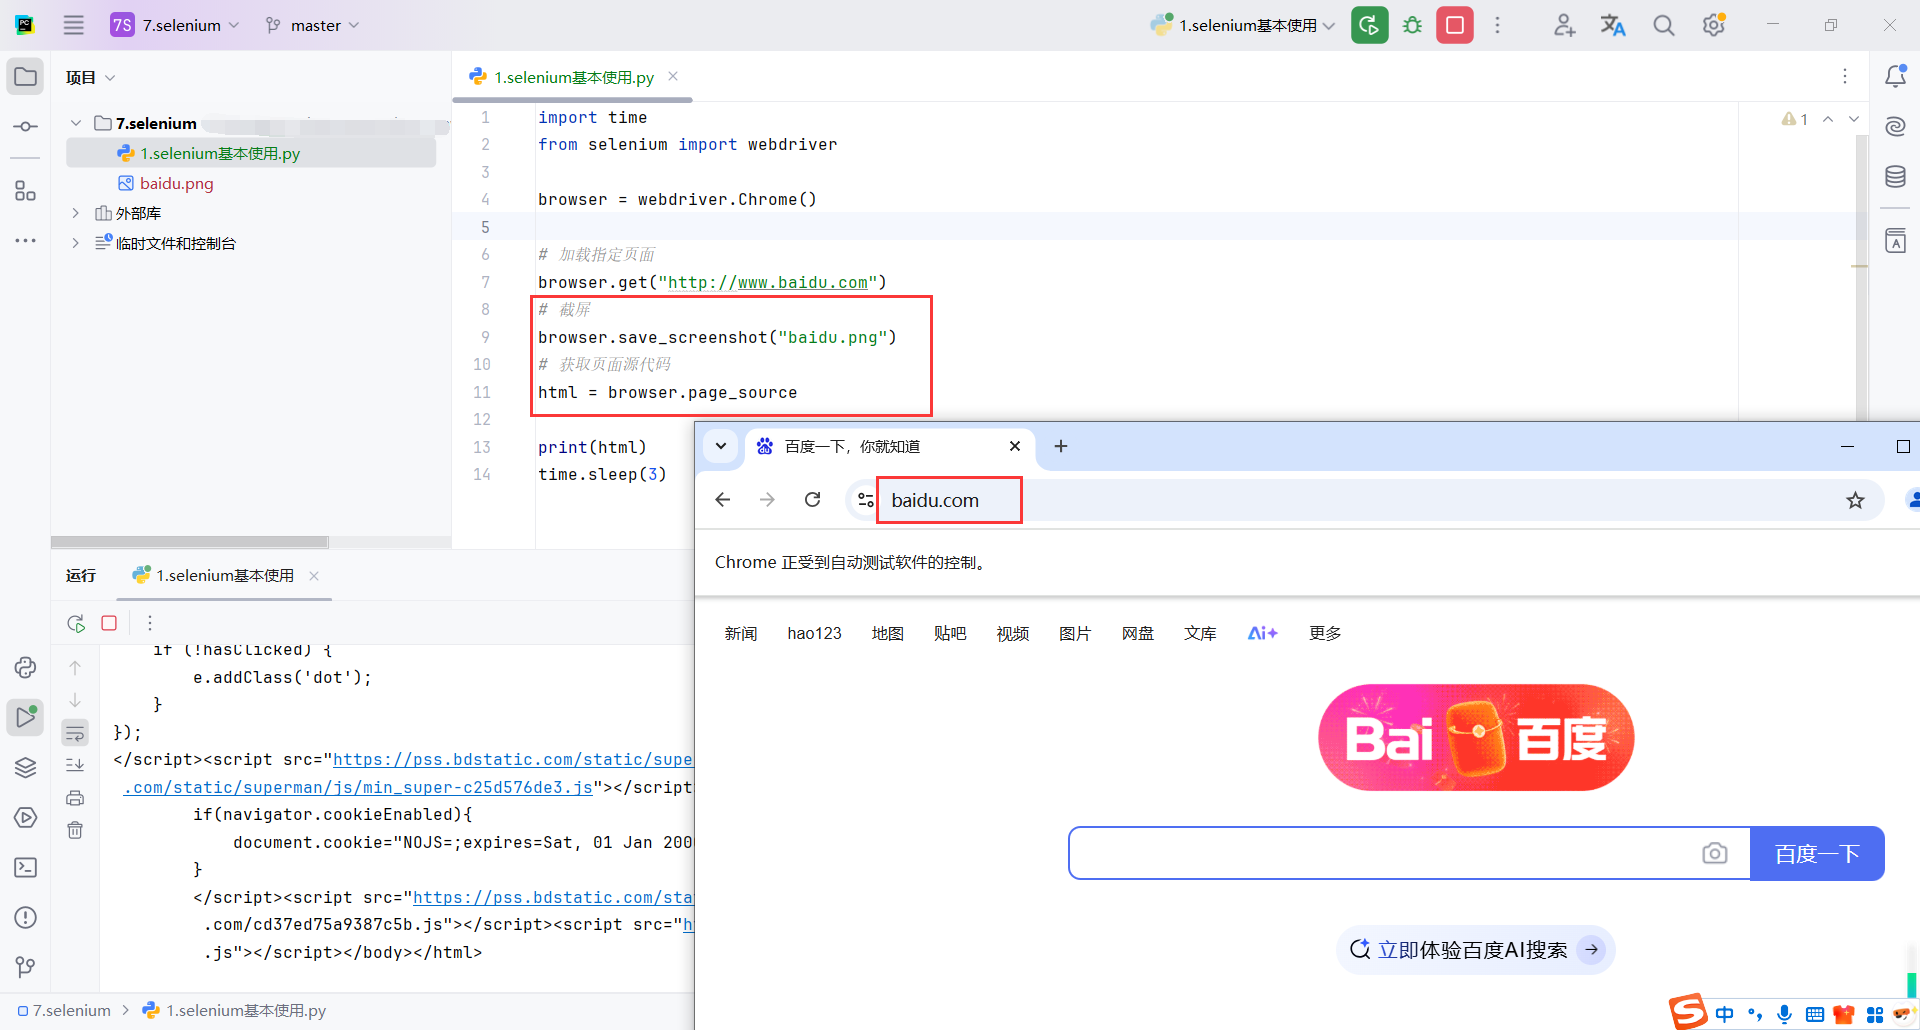Viewport: 1920px width, 1030px height.
Task: Click the green Rerun button in title bar
Action: (x=1369, y=25)
